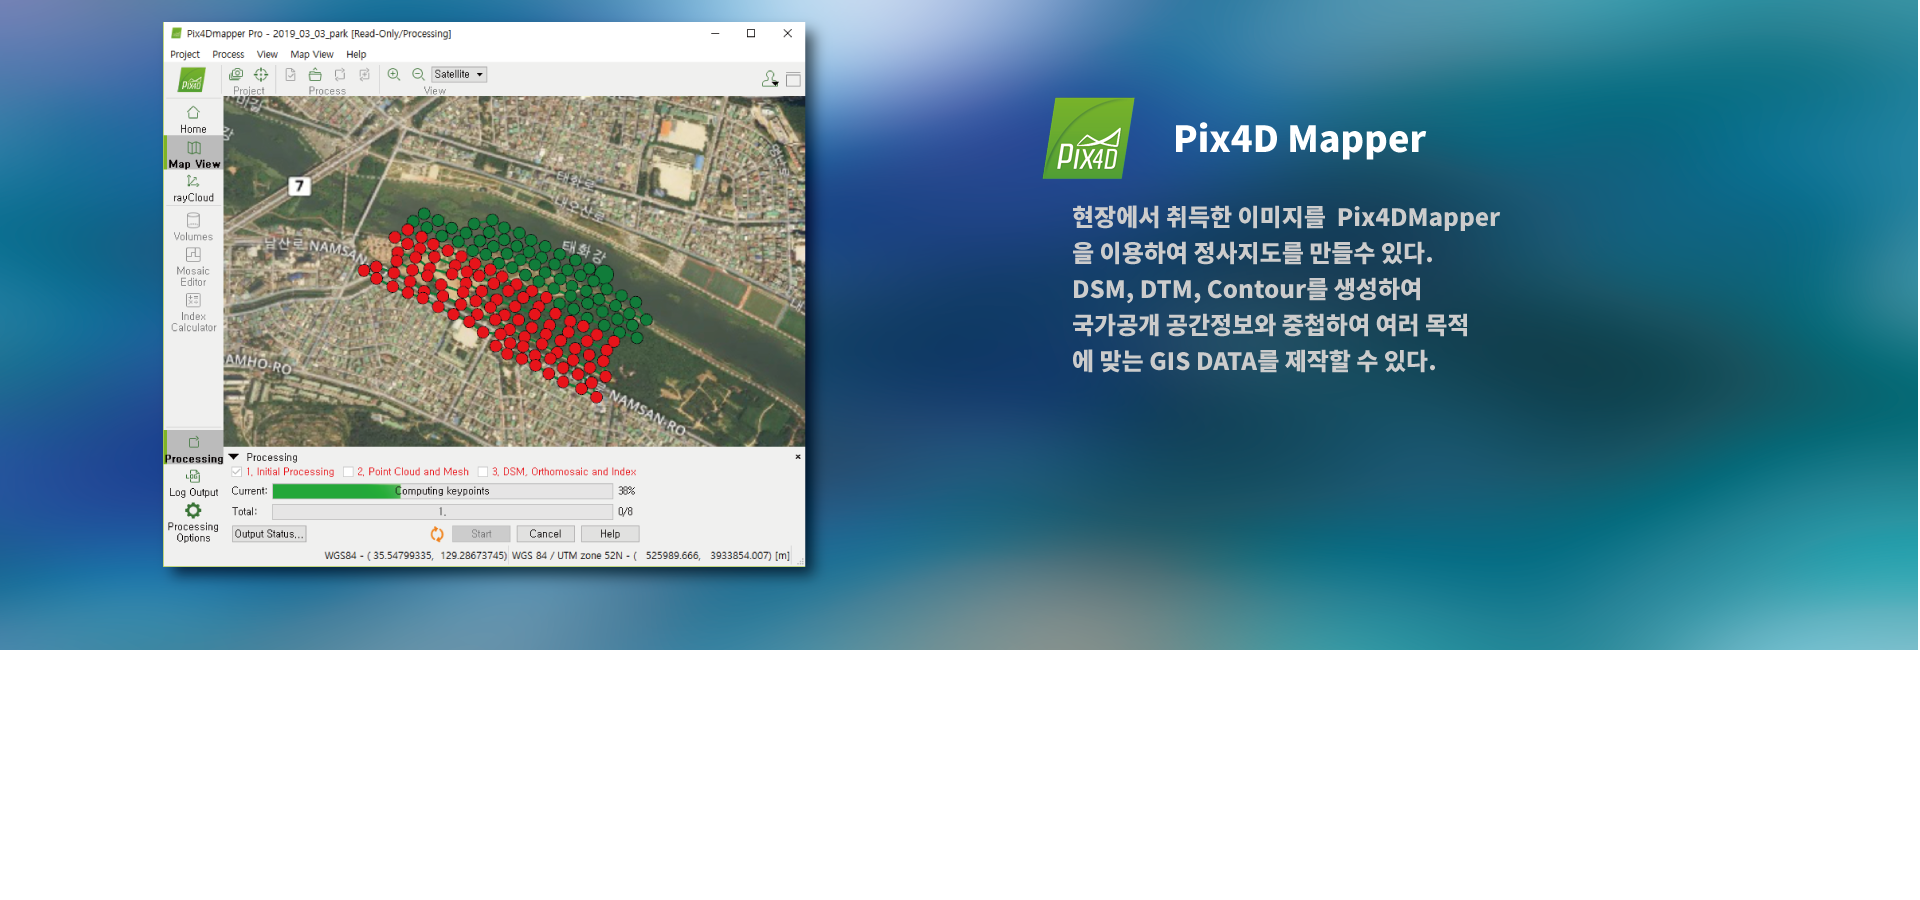Click the Pix4Dmapper title bar app icon

coord(177,33)
